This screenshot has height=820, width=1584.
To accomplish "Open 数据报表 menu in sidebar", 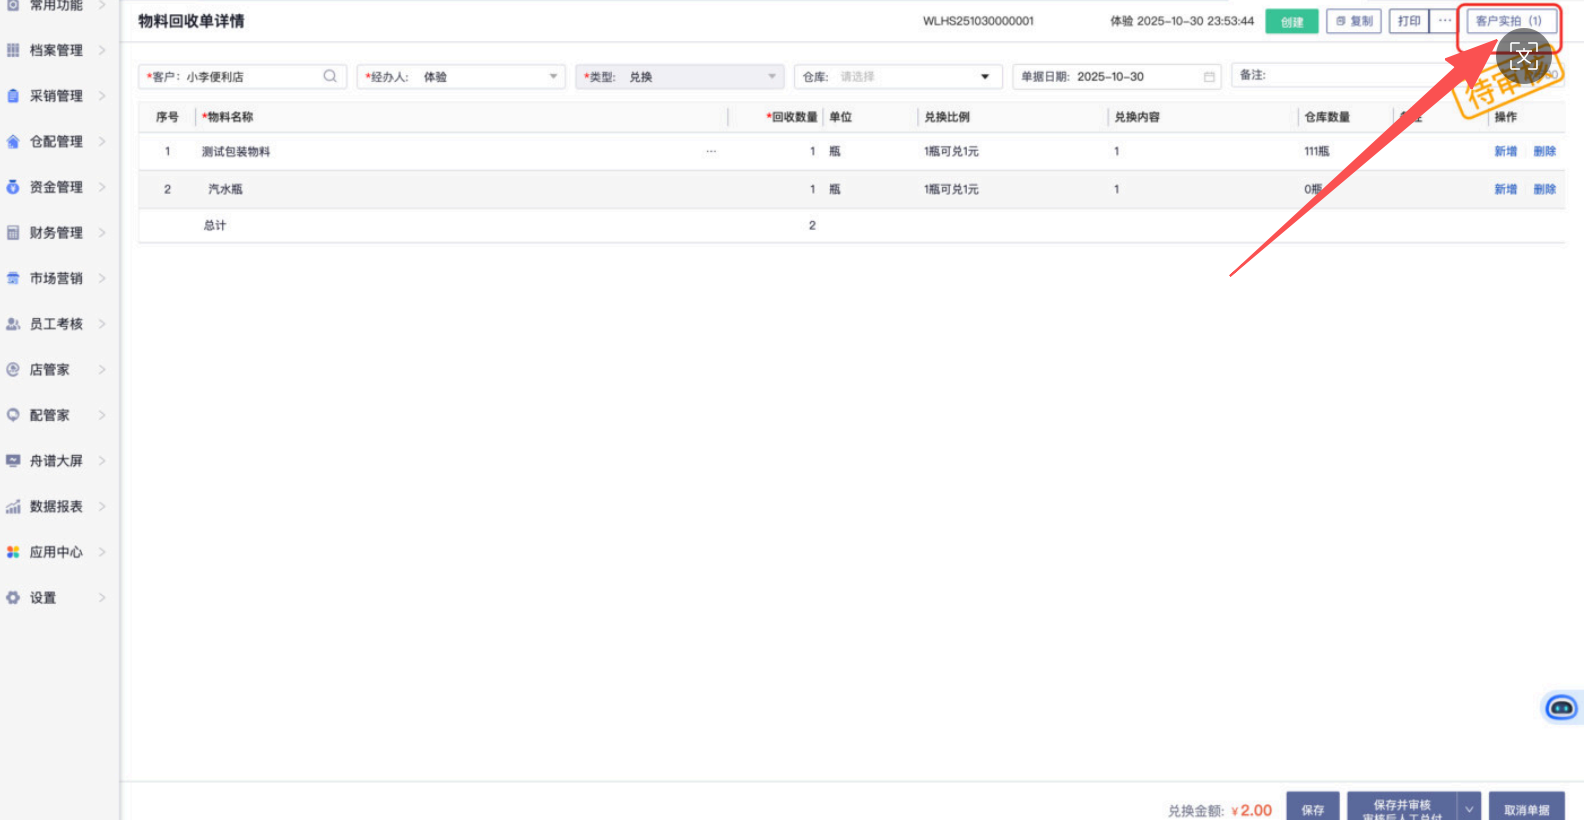I will tap(56, 507).
